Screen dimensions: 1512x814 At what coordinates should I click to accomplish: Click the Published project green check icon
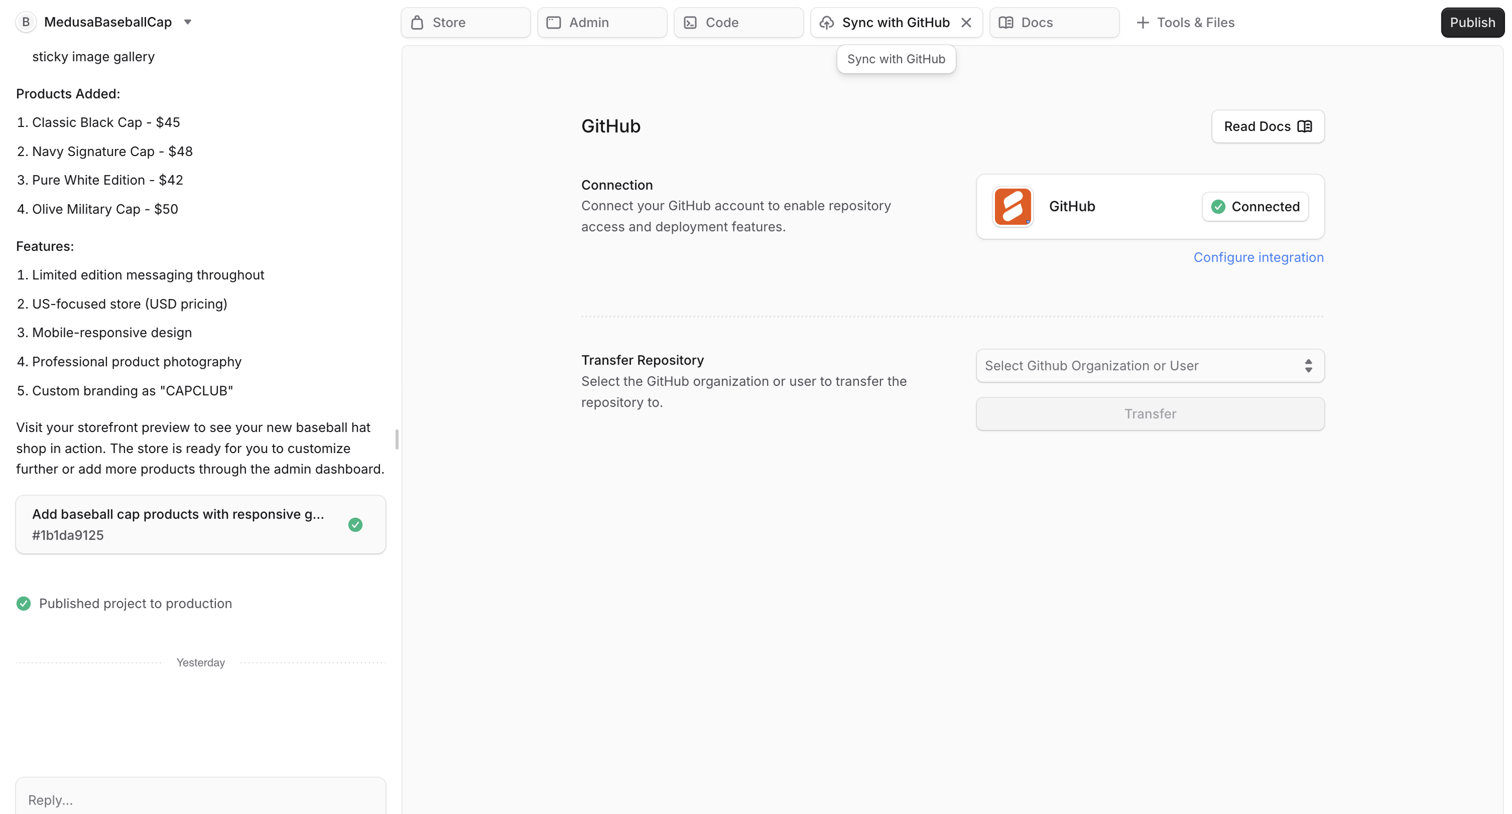[x=23, y=603]
